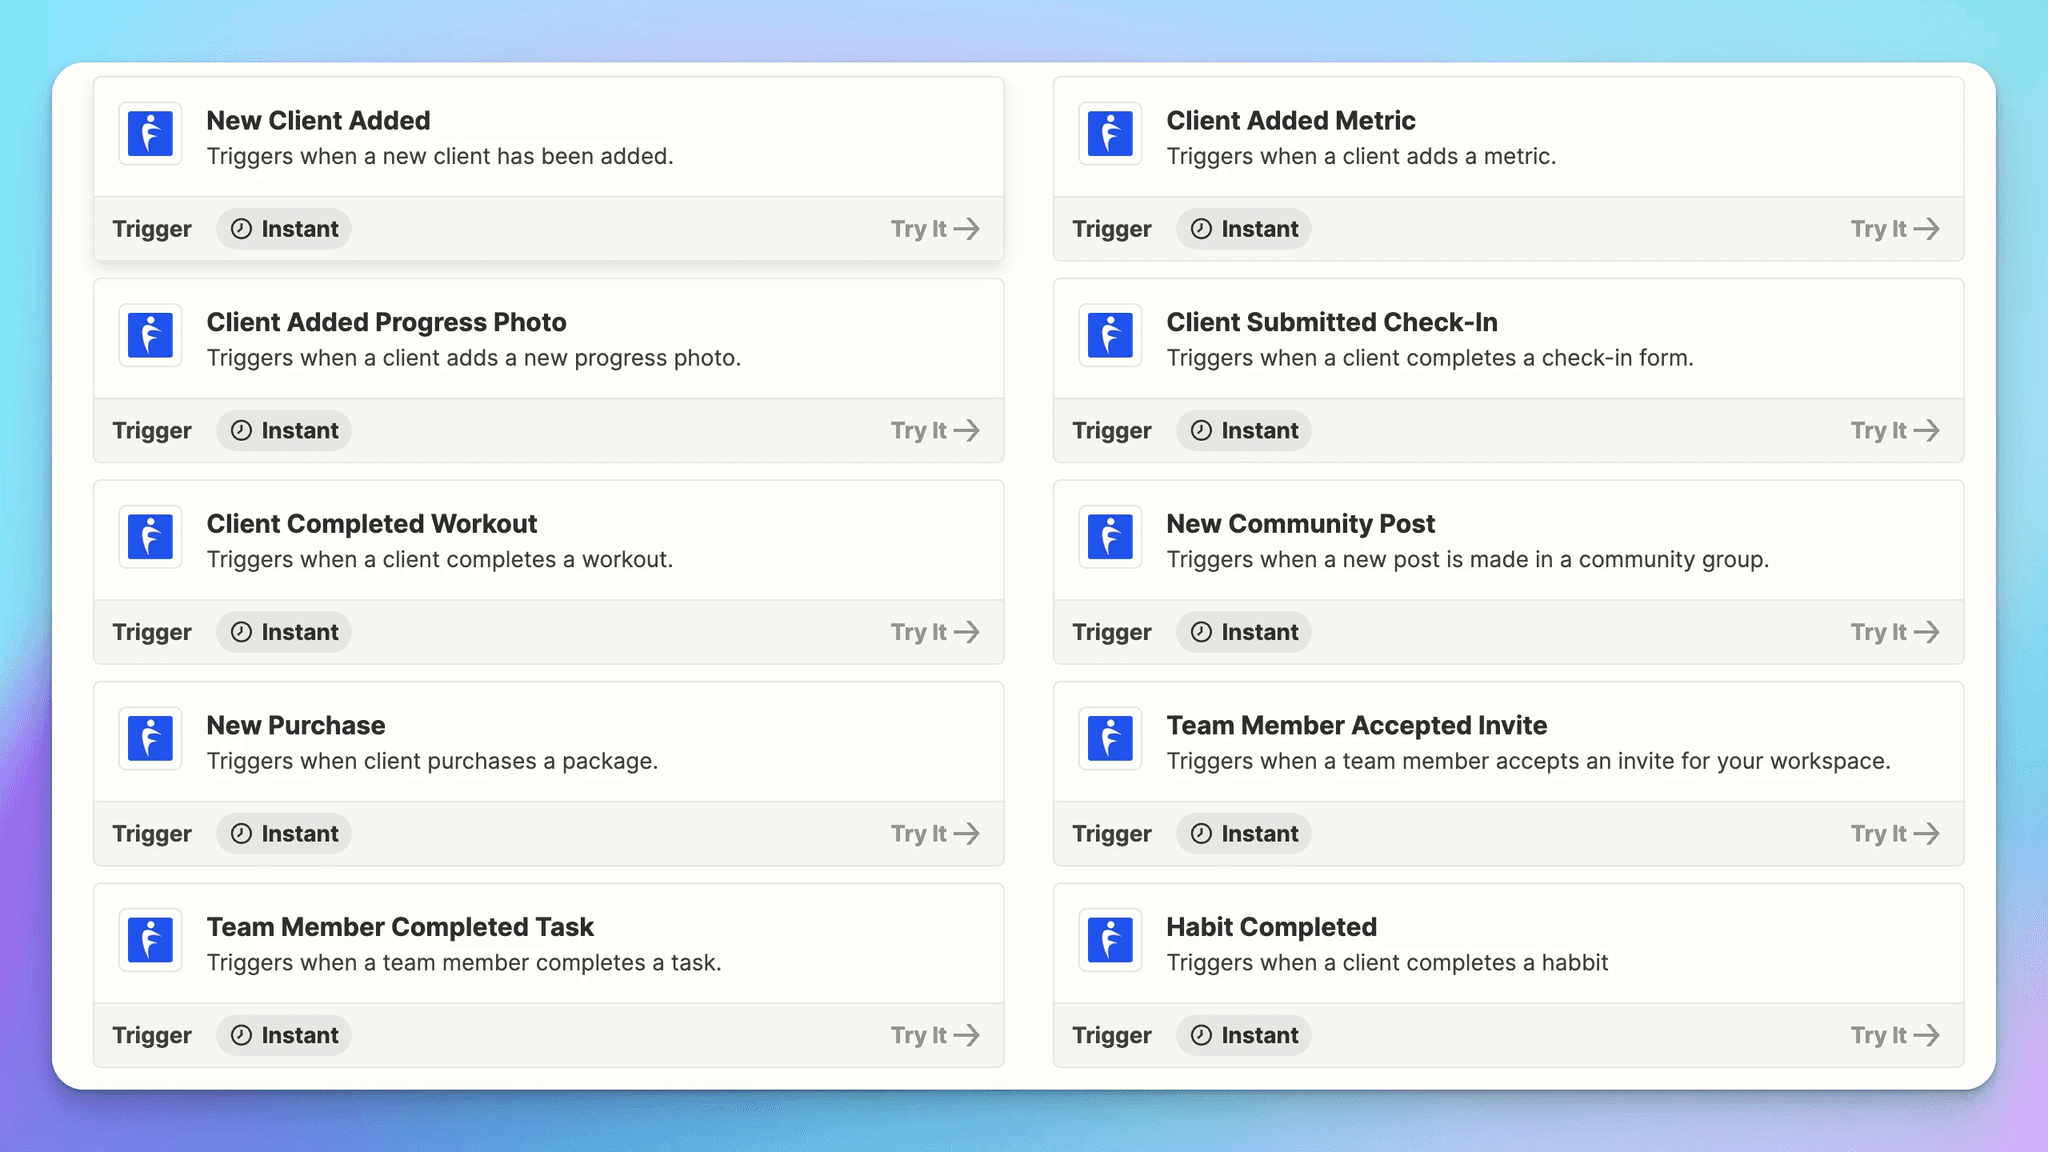Try the Habit Completed instant trigger

(1895, 1035)
